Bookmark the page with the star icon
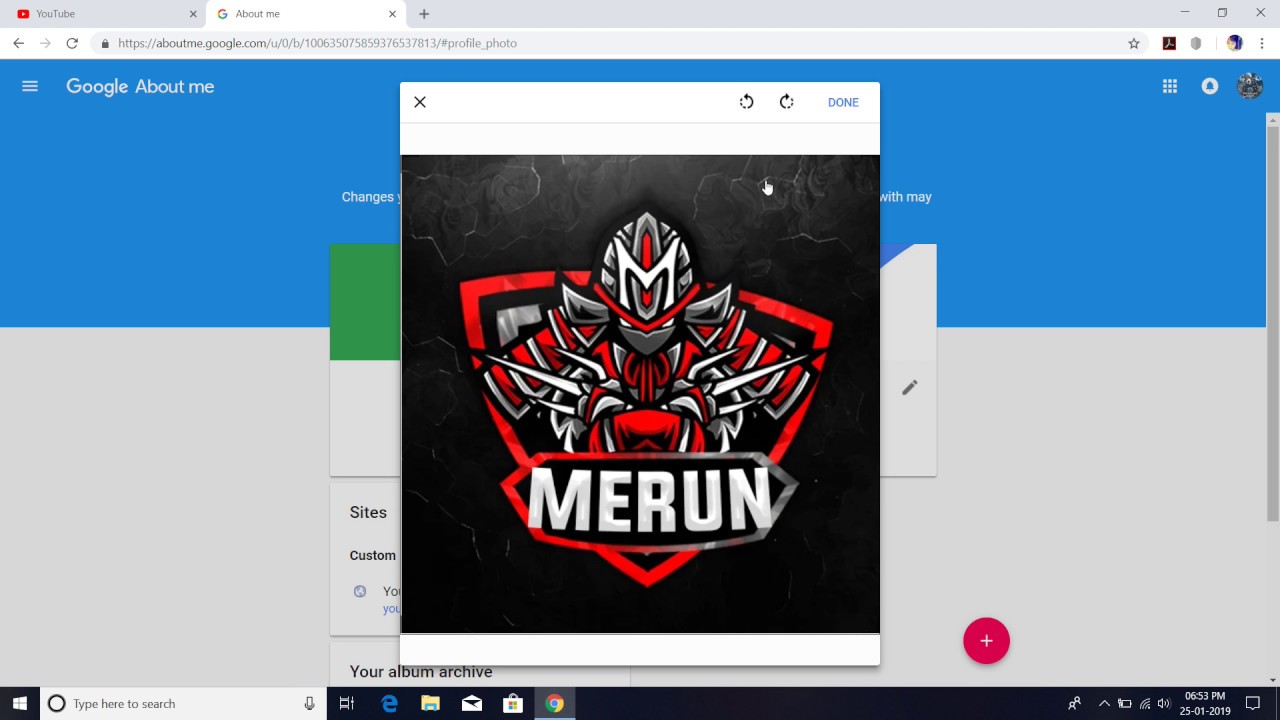Image resolution: width=1280 pixels, height=720 pixels. tap(1134, 43)
